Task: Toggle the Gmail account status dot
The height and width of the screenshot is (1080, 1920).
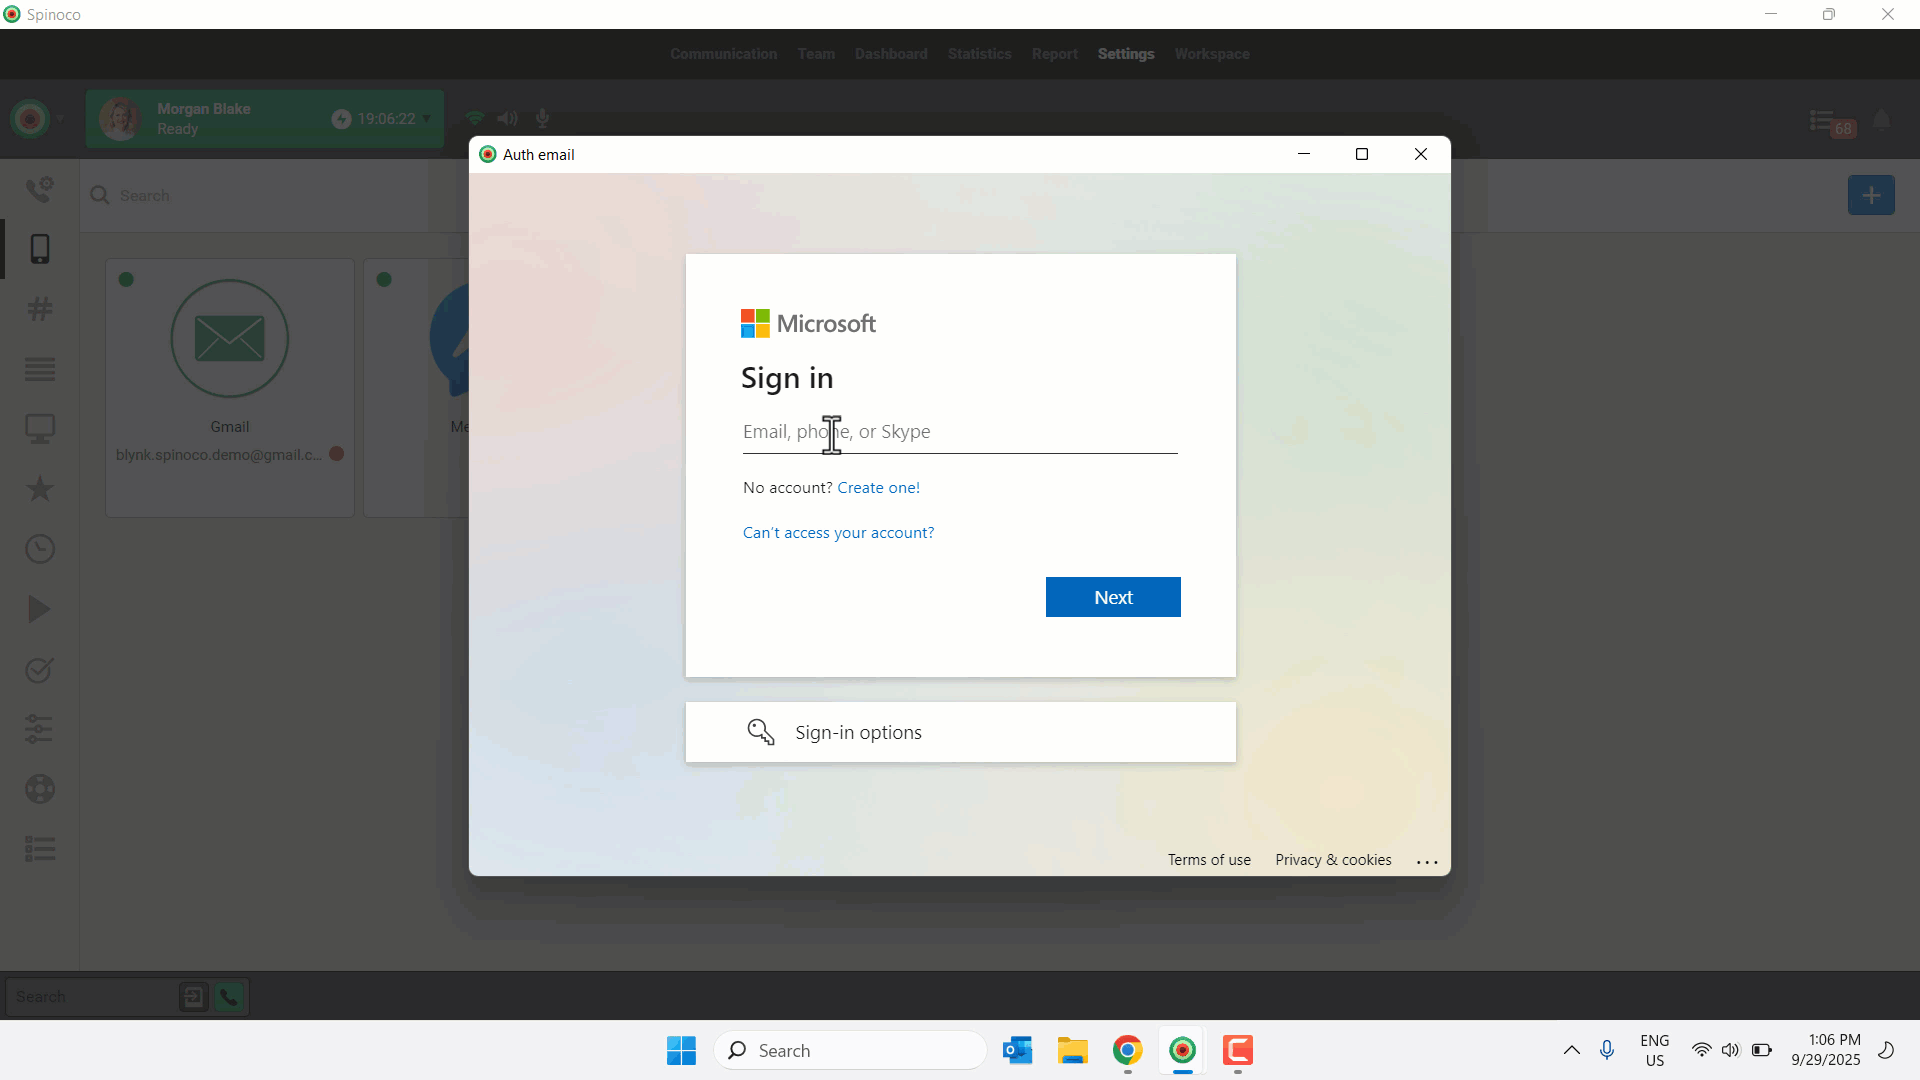Action: click(337, 454)
